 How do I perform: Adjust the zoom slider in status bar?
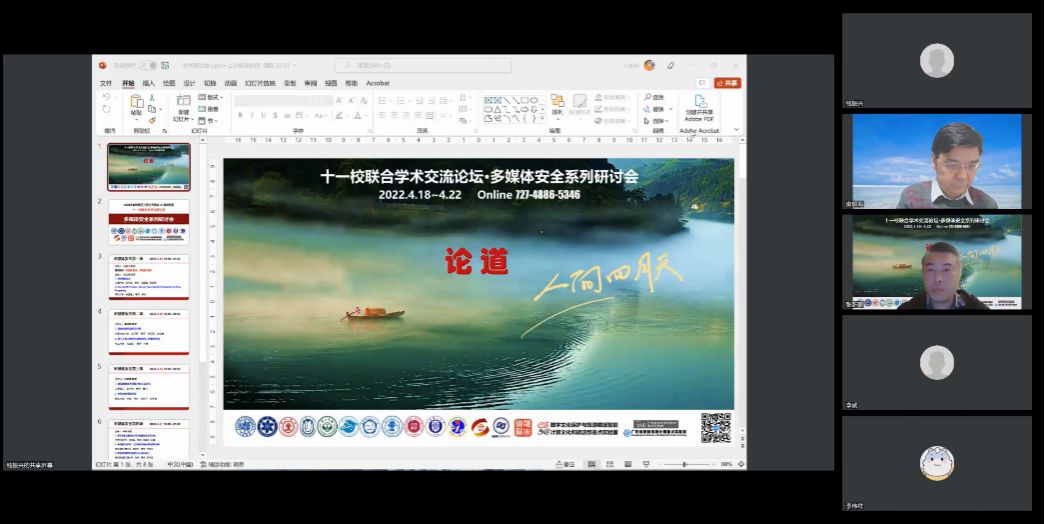685,464
